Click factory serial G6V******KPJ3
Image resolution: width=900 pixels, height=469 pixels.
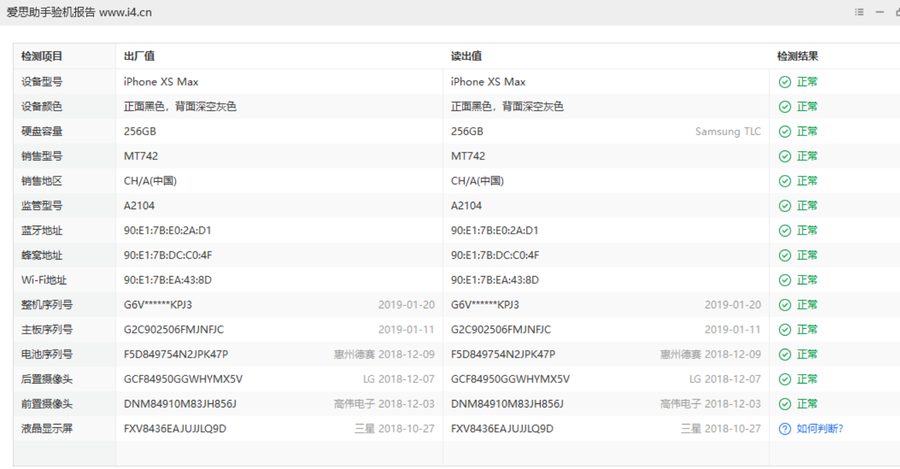tap(158, 305)
